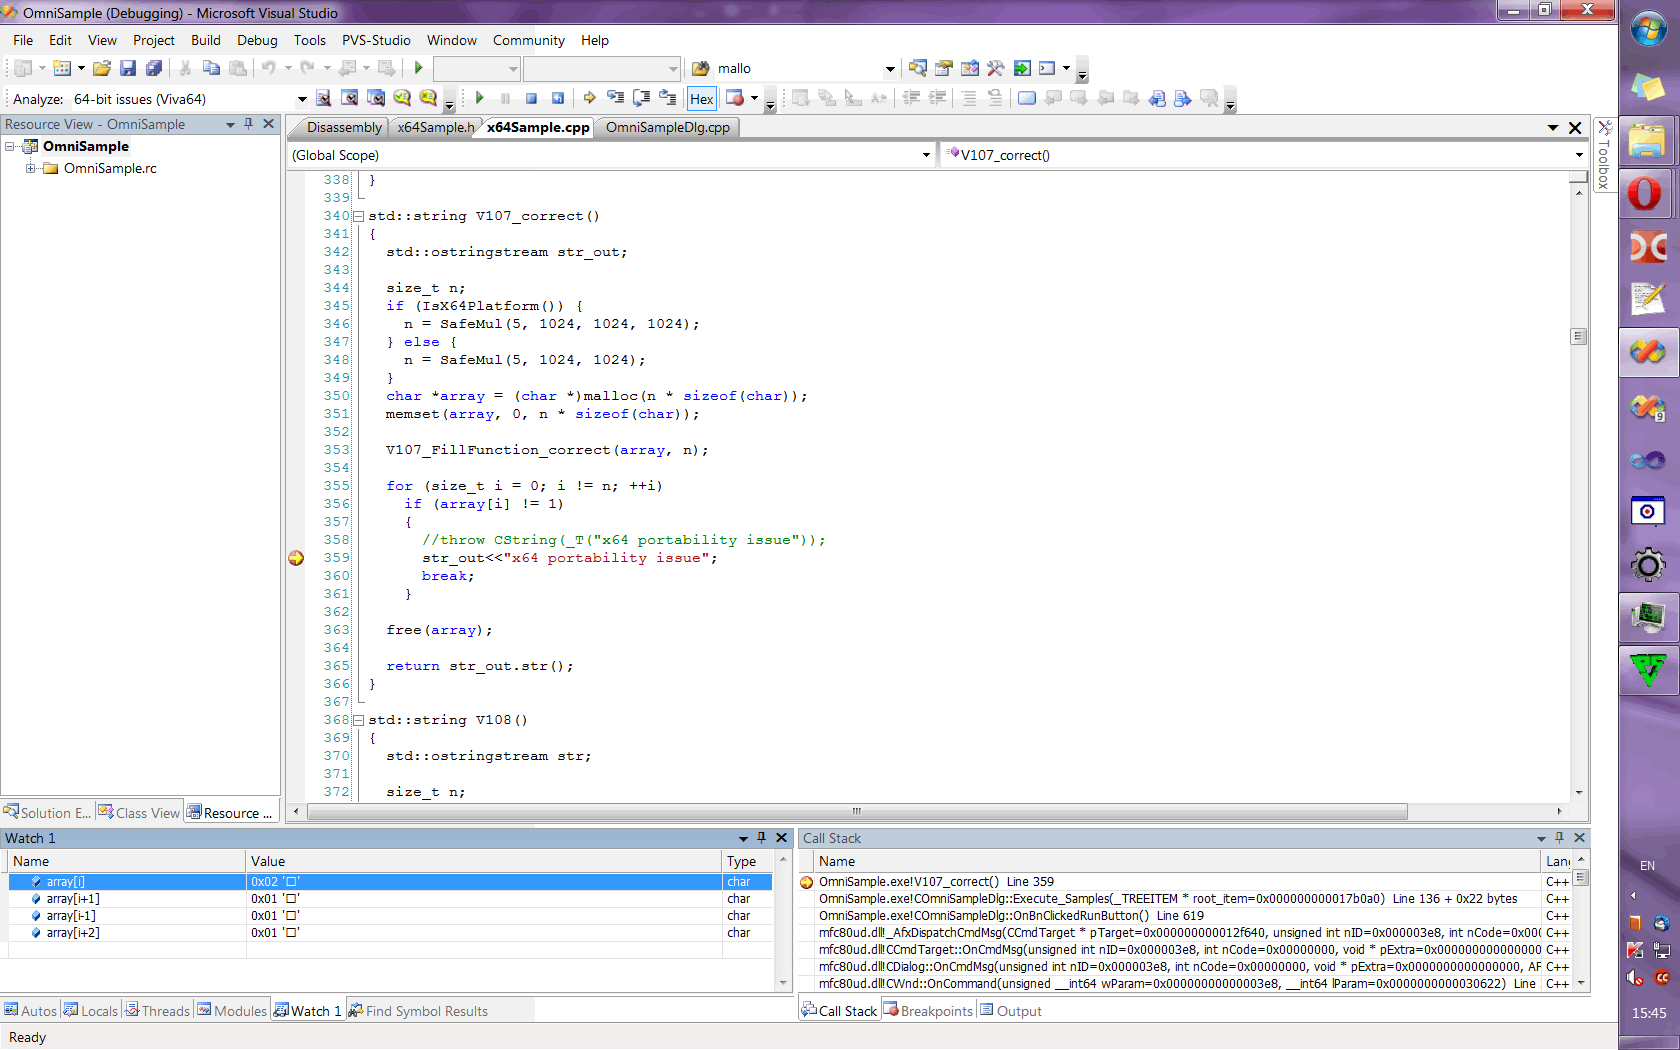
Task: Click the Step Into icon
Action: 616,98
